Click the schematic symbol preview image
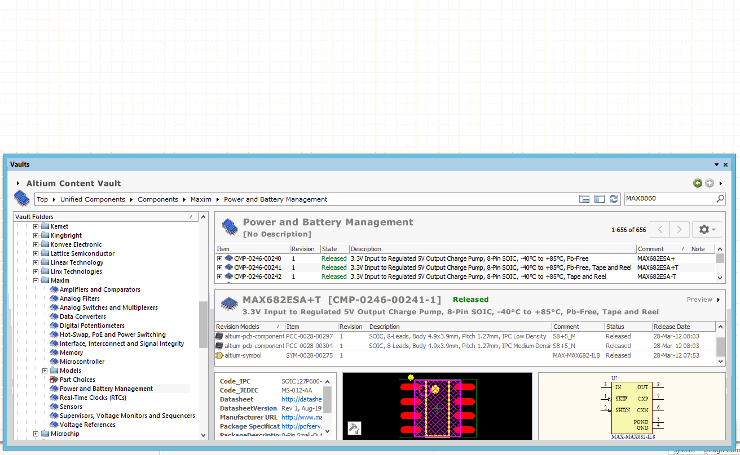This screenshot has width=740, height=455. coord(631,406)
